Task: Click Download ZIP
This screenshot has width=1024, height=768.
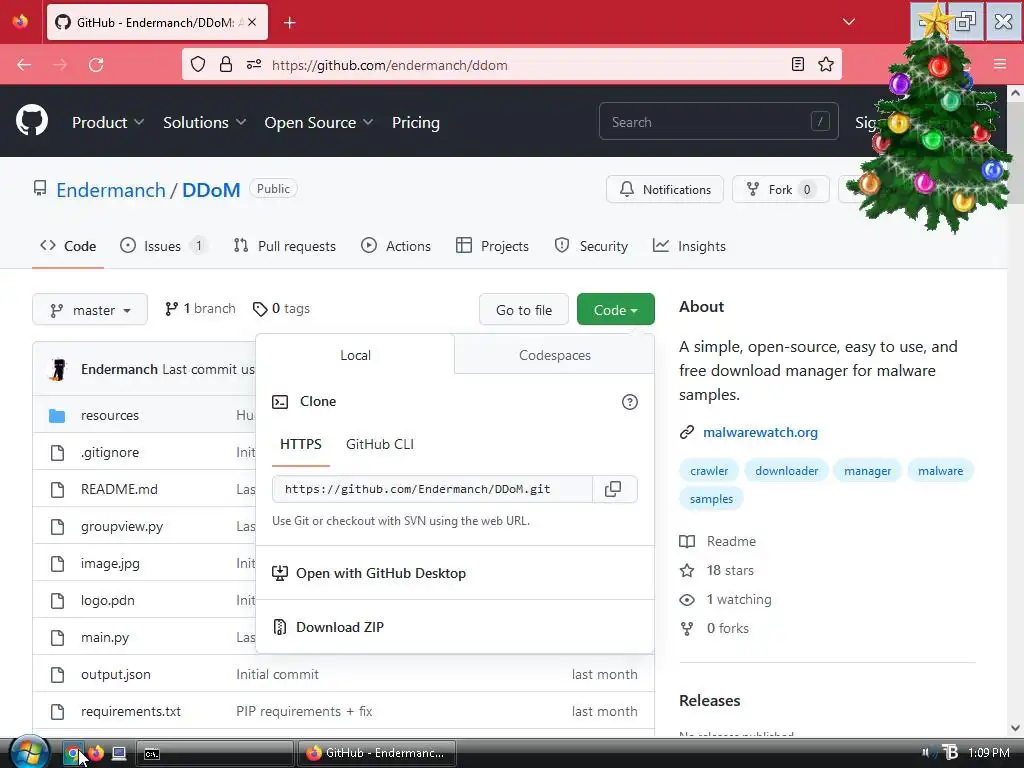Action: click(340, 627)
